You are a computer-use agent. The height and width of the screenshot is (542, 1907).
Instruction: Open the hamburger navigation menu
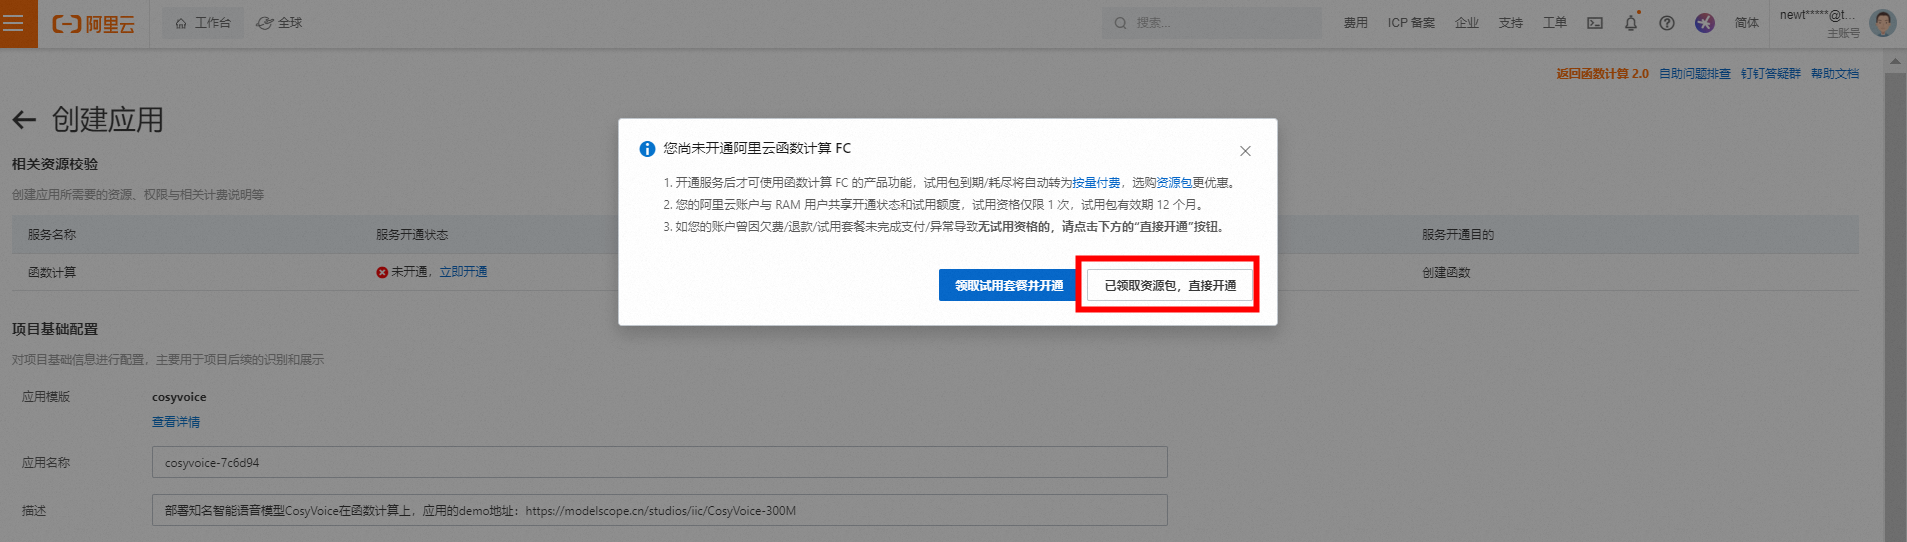(15, 23)
